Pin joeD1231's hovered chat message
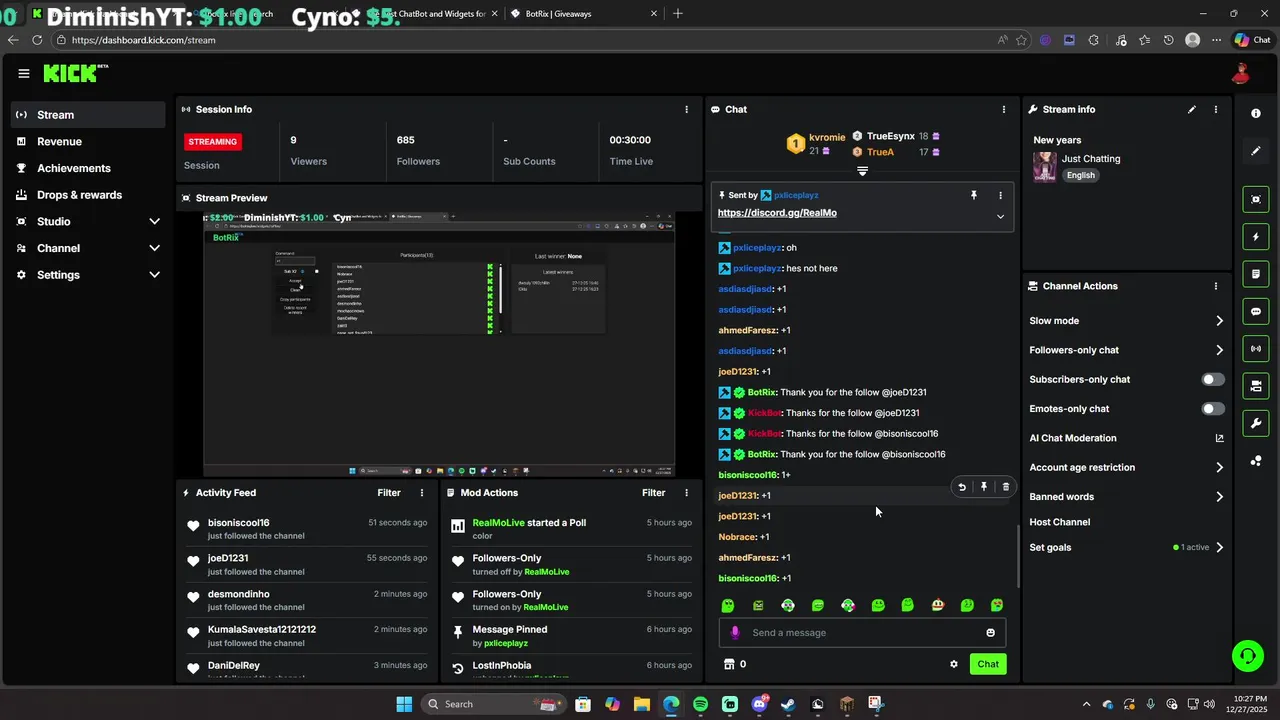 click(984, 487)
